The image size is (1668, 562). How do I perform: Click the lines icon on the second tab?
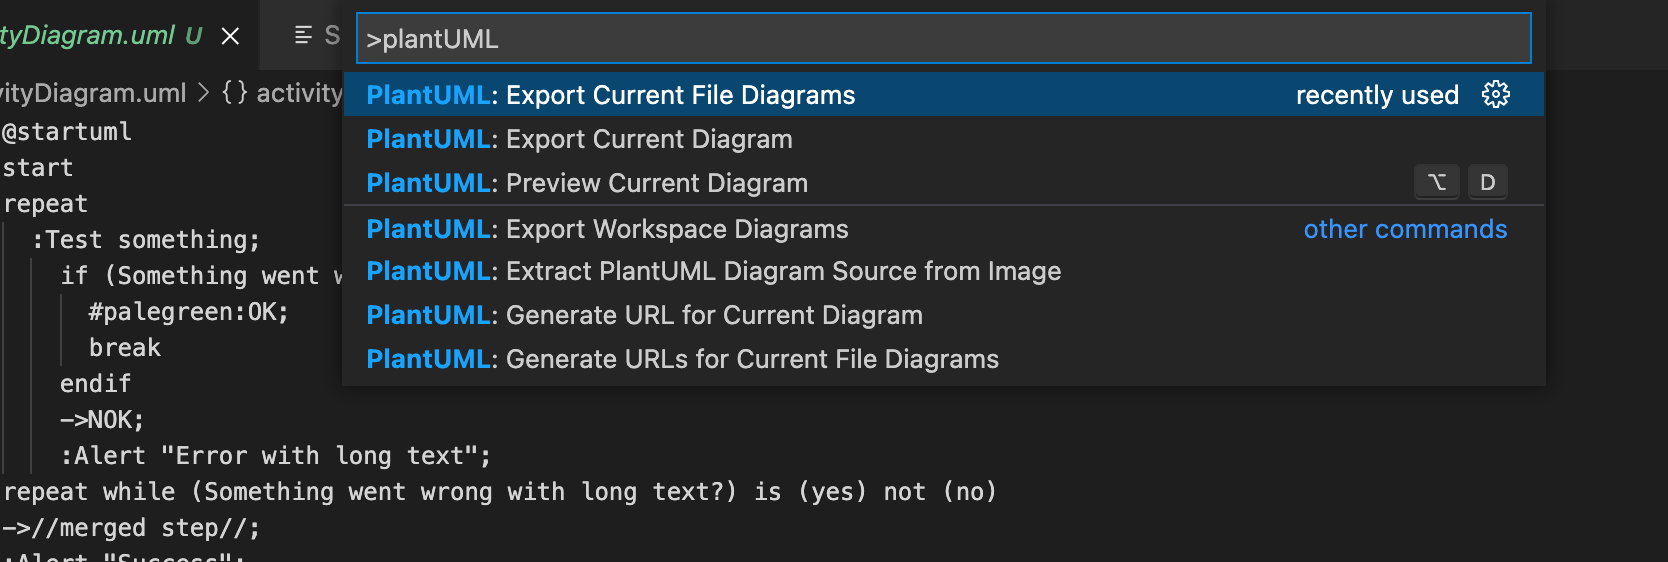(304, 36)
